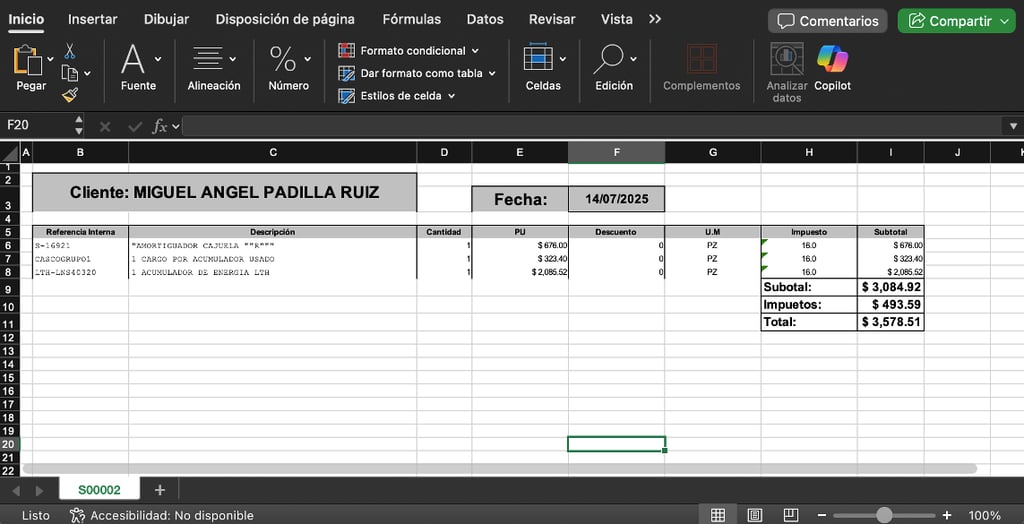Expand Estilos de celda dropdown arrow
Viewport: 1024px width, 524px height.
(451, 96)
